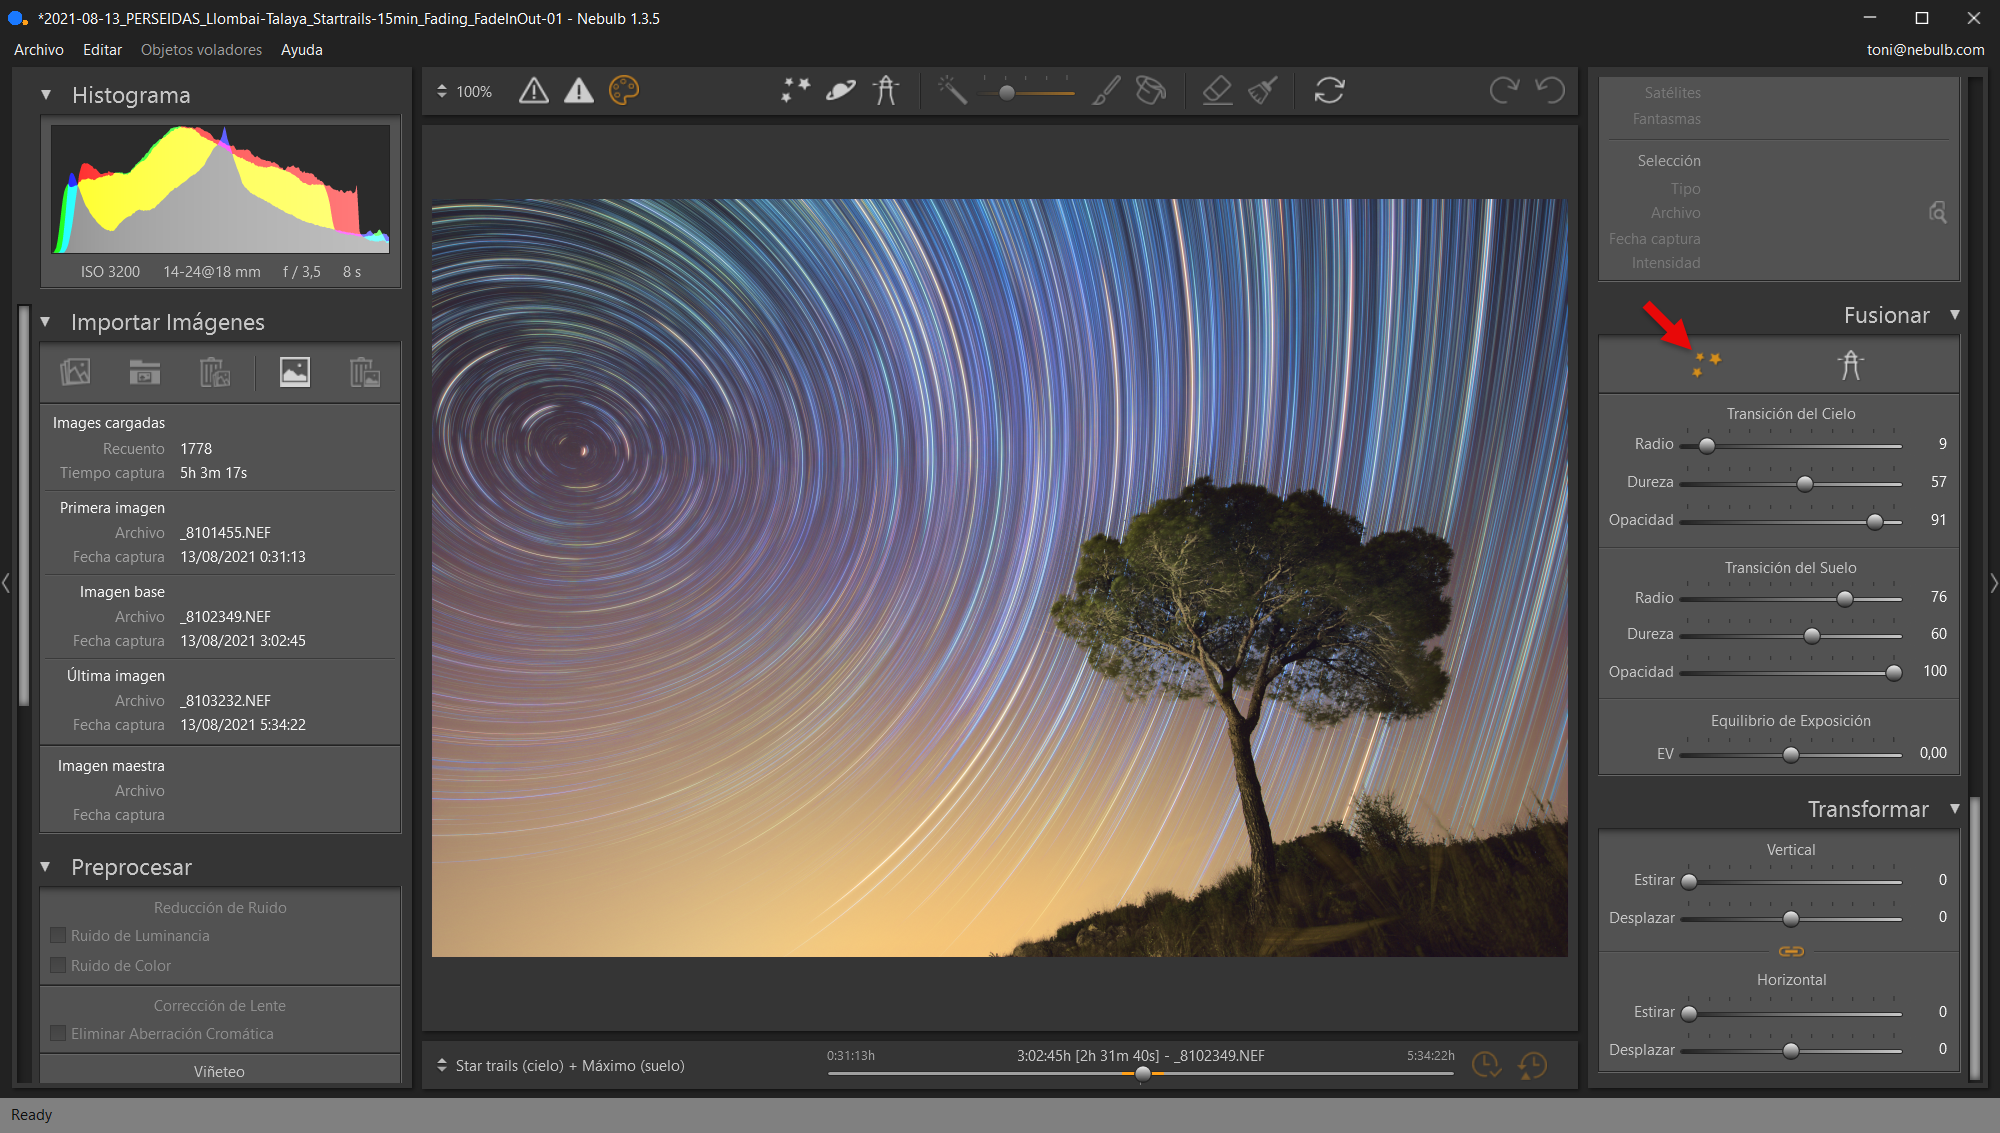2000x1133 pixels.
Task: Enable Eliminar Aberración Cromática checkbox
Action: coord(58,1033)
